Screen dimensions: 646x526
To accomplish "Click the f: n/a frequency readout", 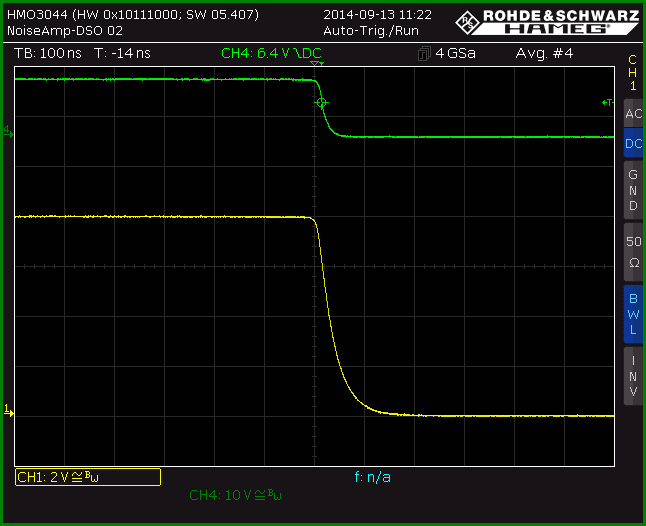I will pyautogui.click(x=372, y=477).
